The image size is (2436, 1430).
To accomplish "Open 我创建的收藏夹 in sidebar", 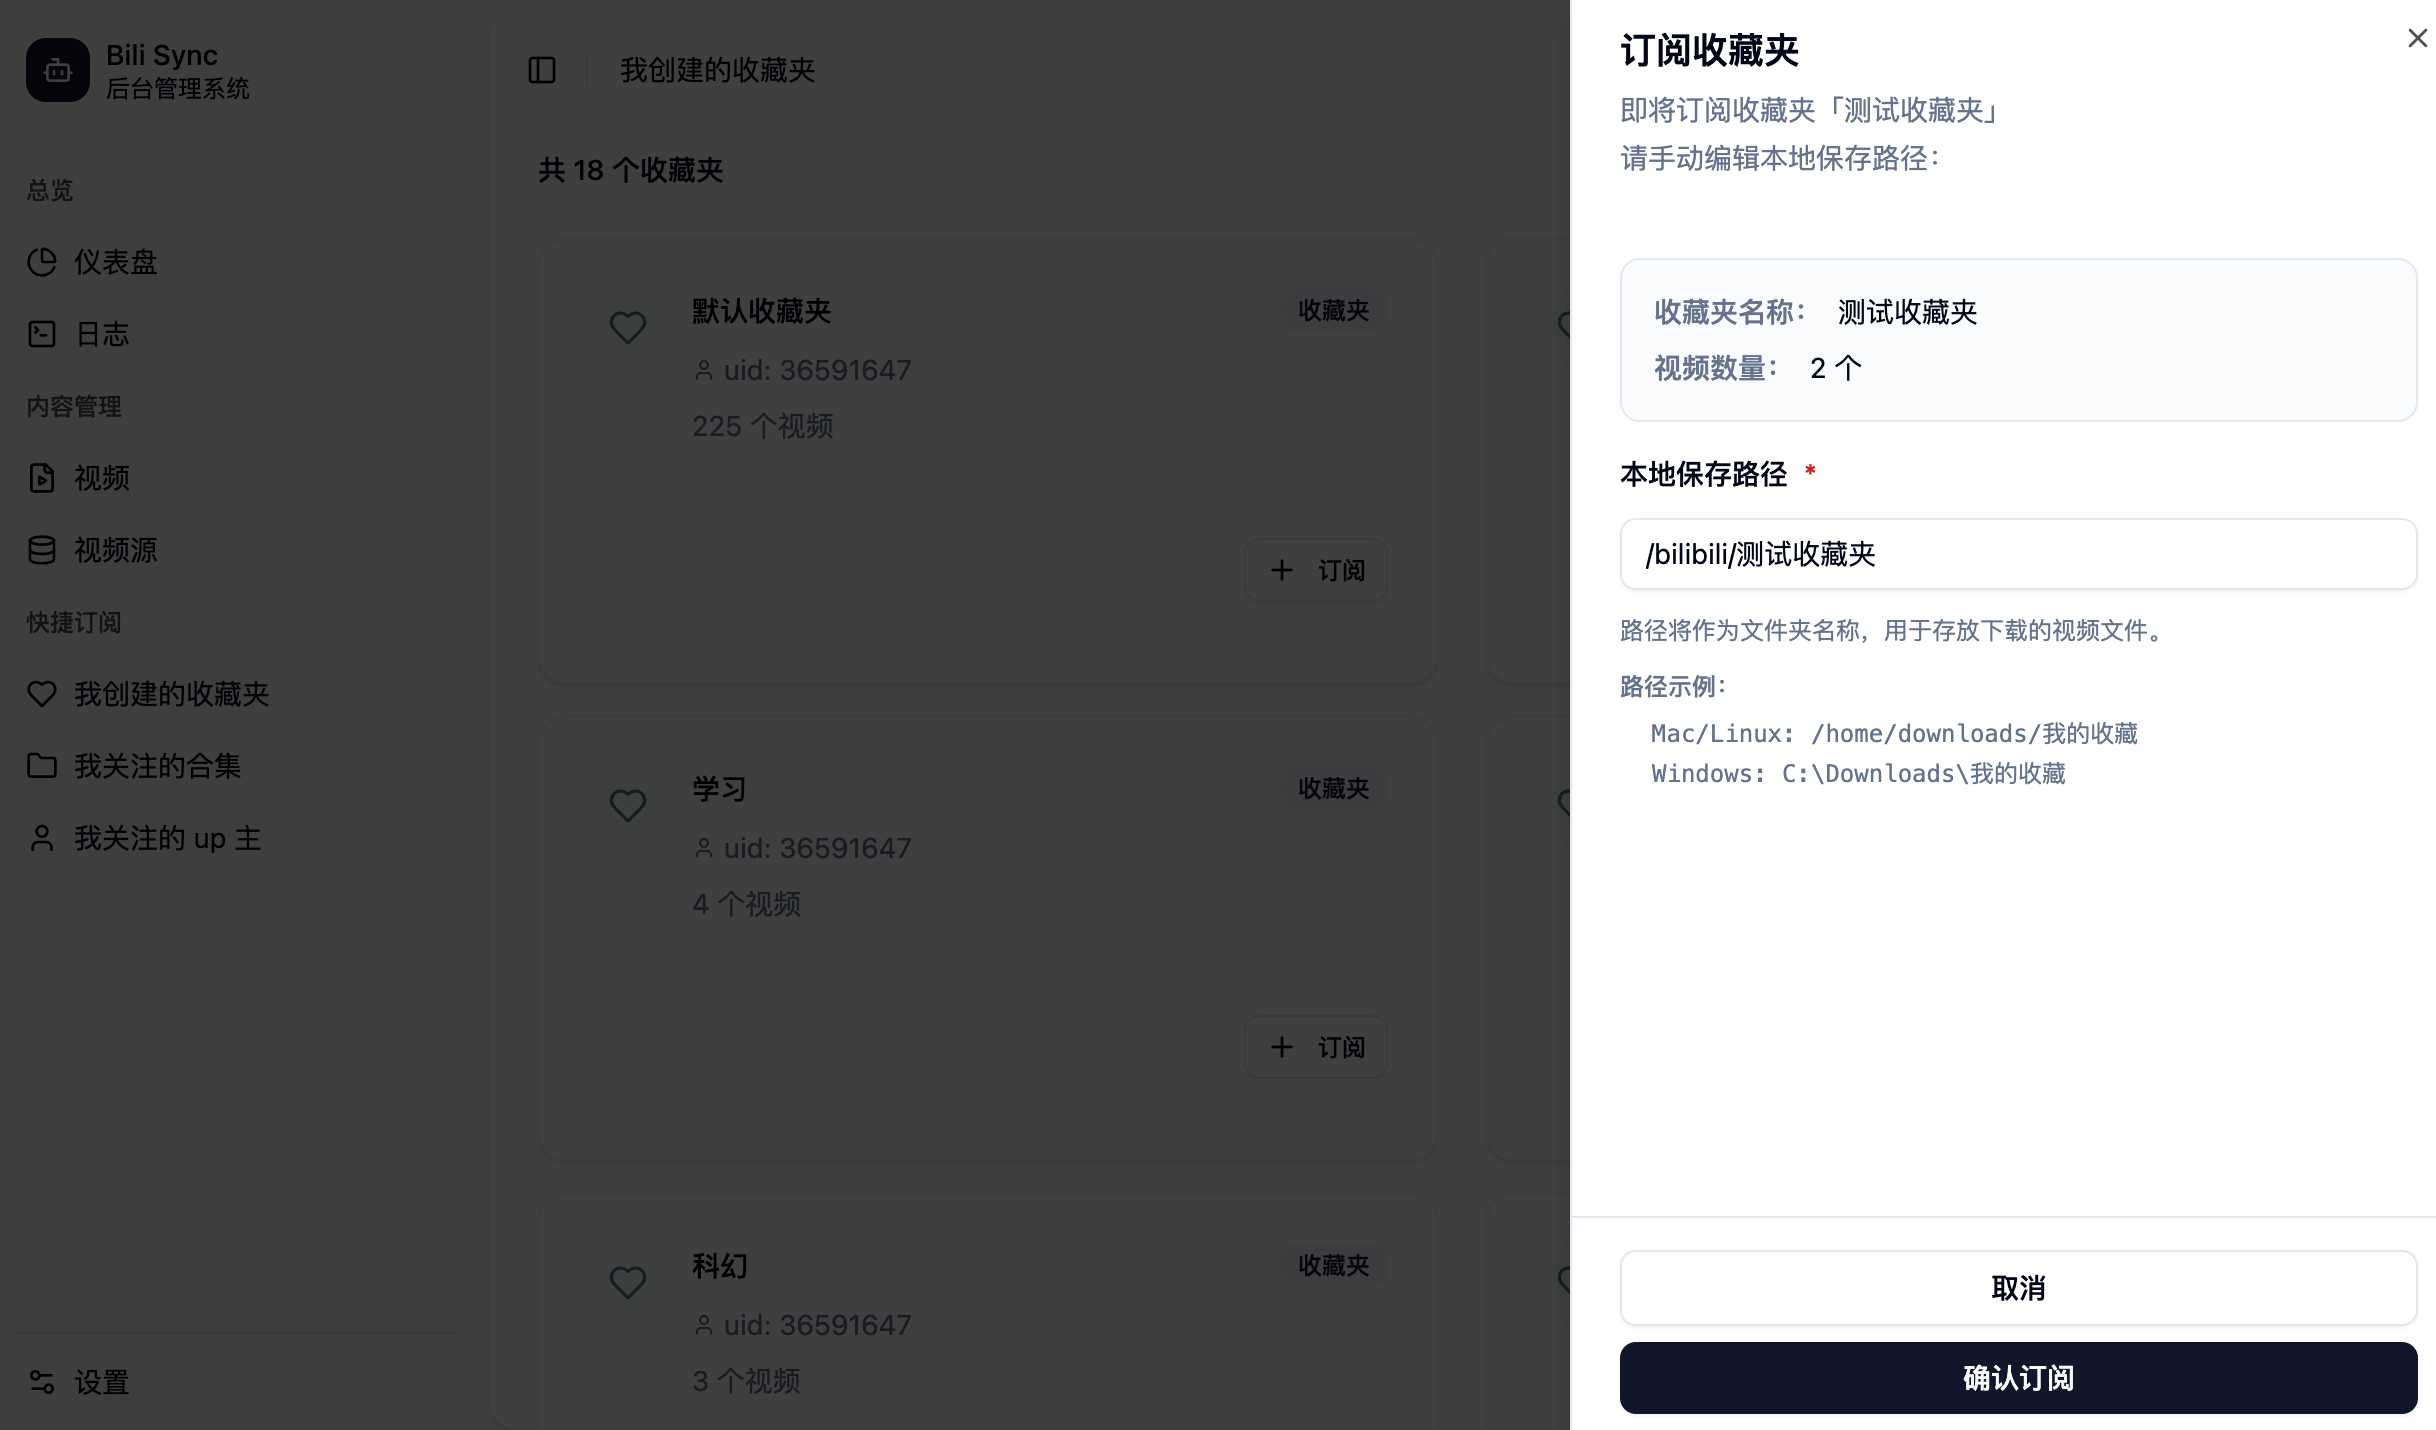I will 148,694.
